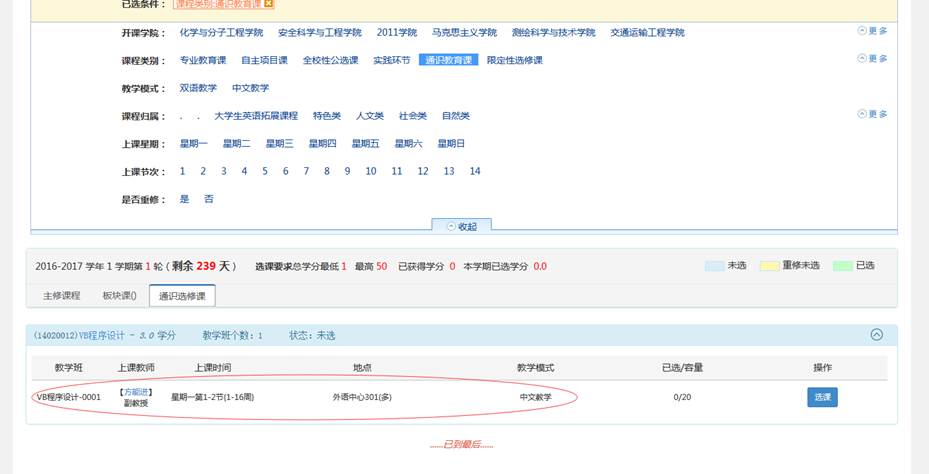Choose 否 for 是否重修
This screenshot has width=929, height=474.
pos(208,199)
